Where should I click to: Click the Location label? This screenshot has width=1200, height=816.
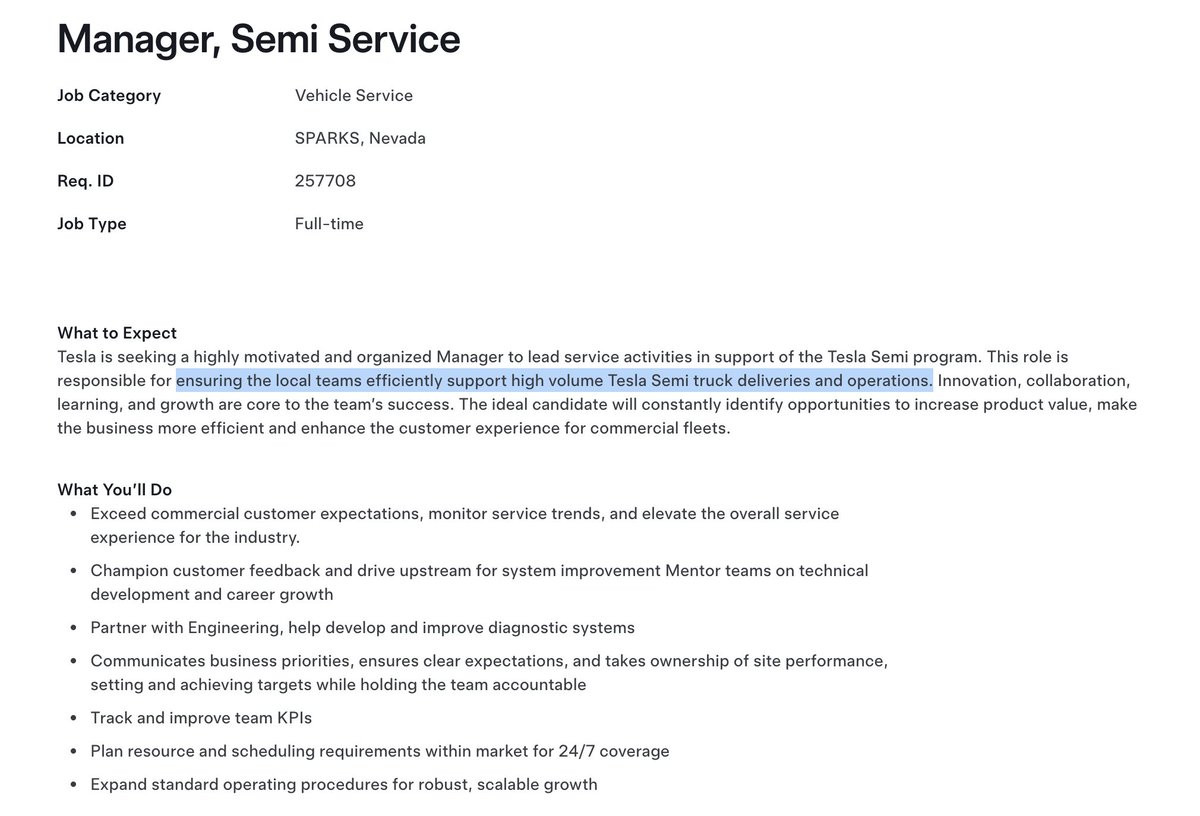(91, 138)
